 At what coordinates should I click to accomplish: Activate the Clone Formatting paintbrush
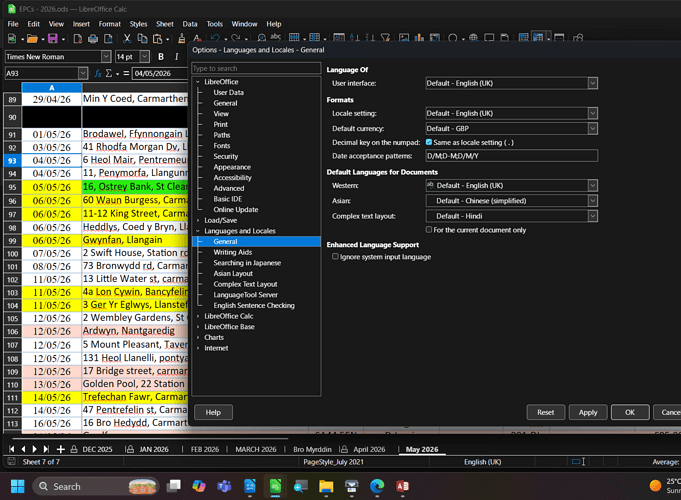182,39
